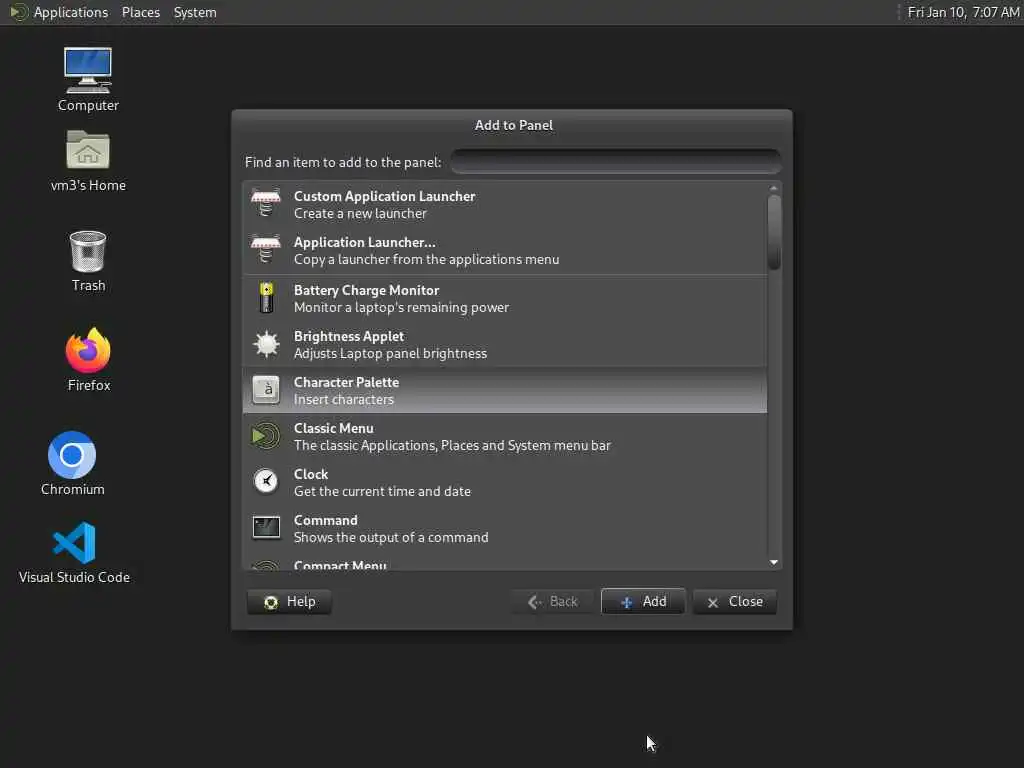Select 'Get the current time and date'
Image resolution: width=1024 pixels, height=768 pixels.
tap(382, 491)
